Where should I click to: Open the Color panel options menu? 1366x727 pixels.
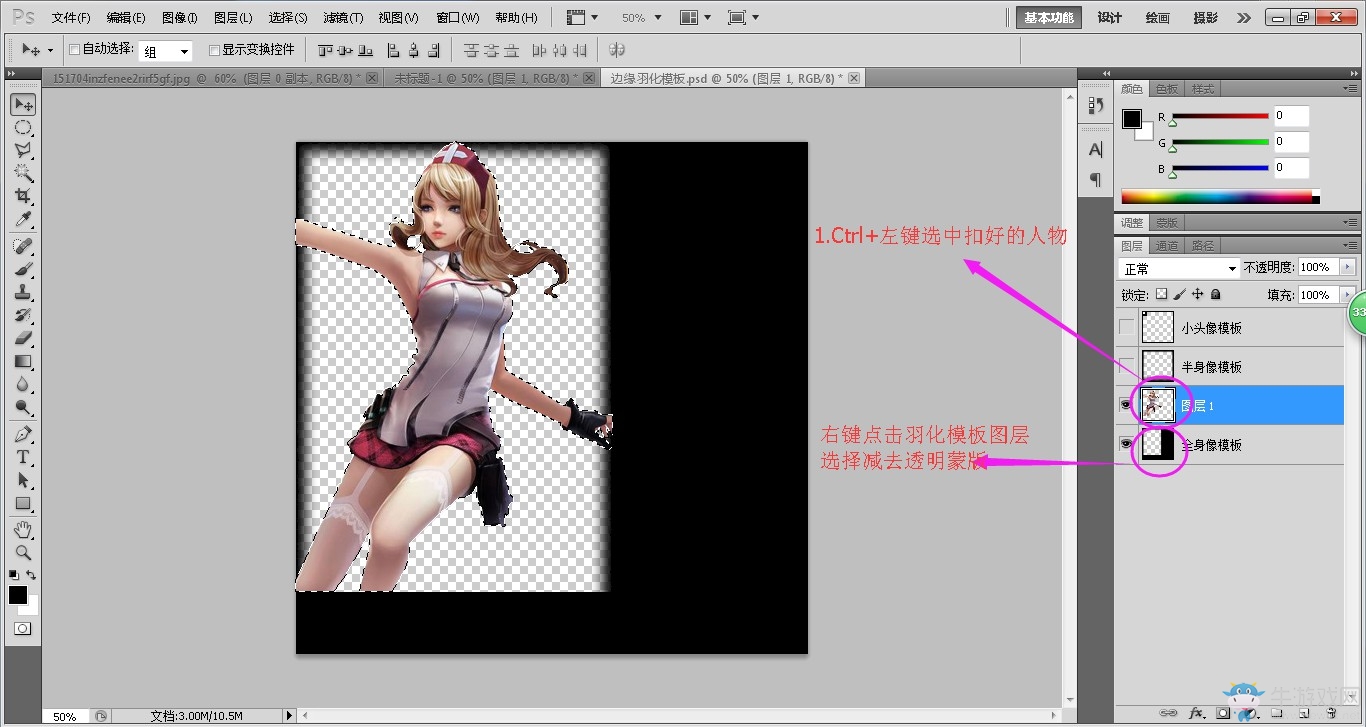click(1351, 88)
